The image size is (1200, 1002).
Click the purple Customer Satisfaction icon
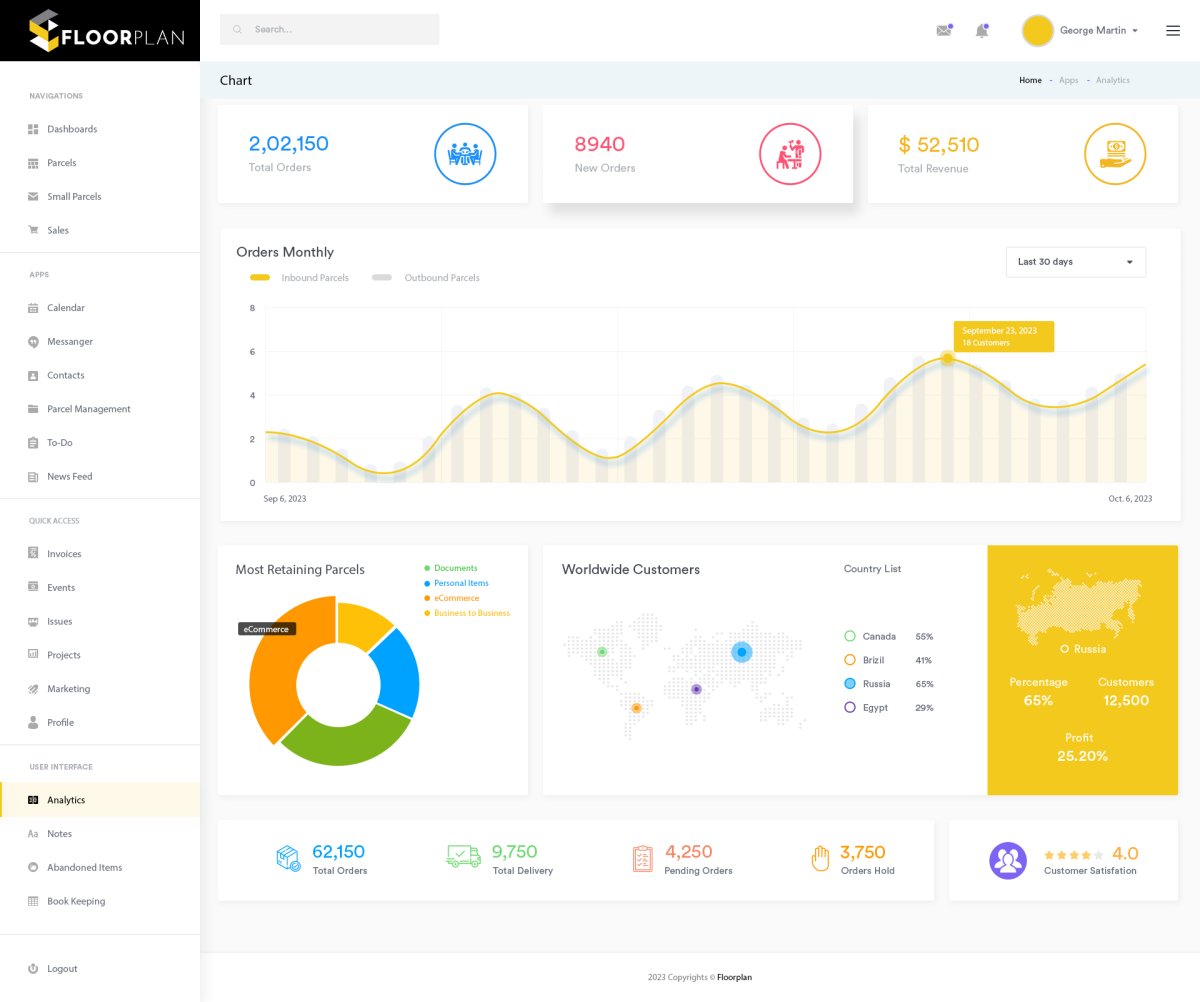point(1008,860)
